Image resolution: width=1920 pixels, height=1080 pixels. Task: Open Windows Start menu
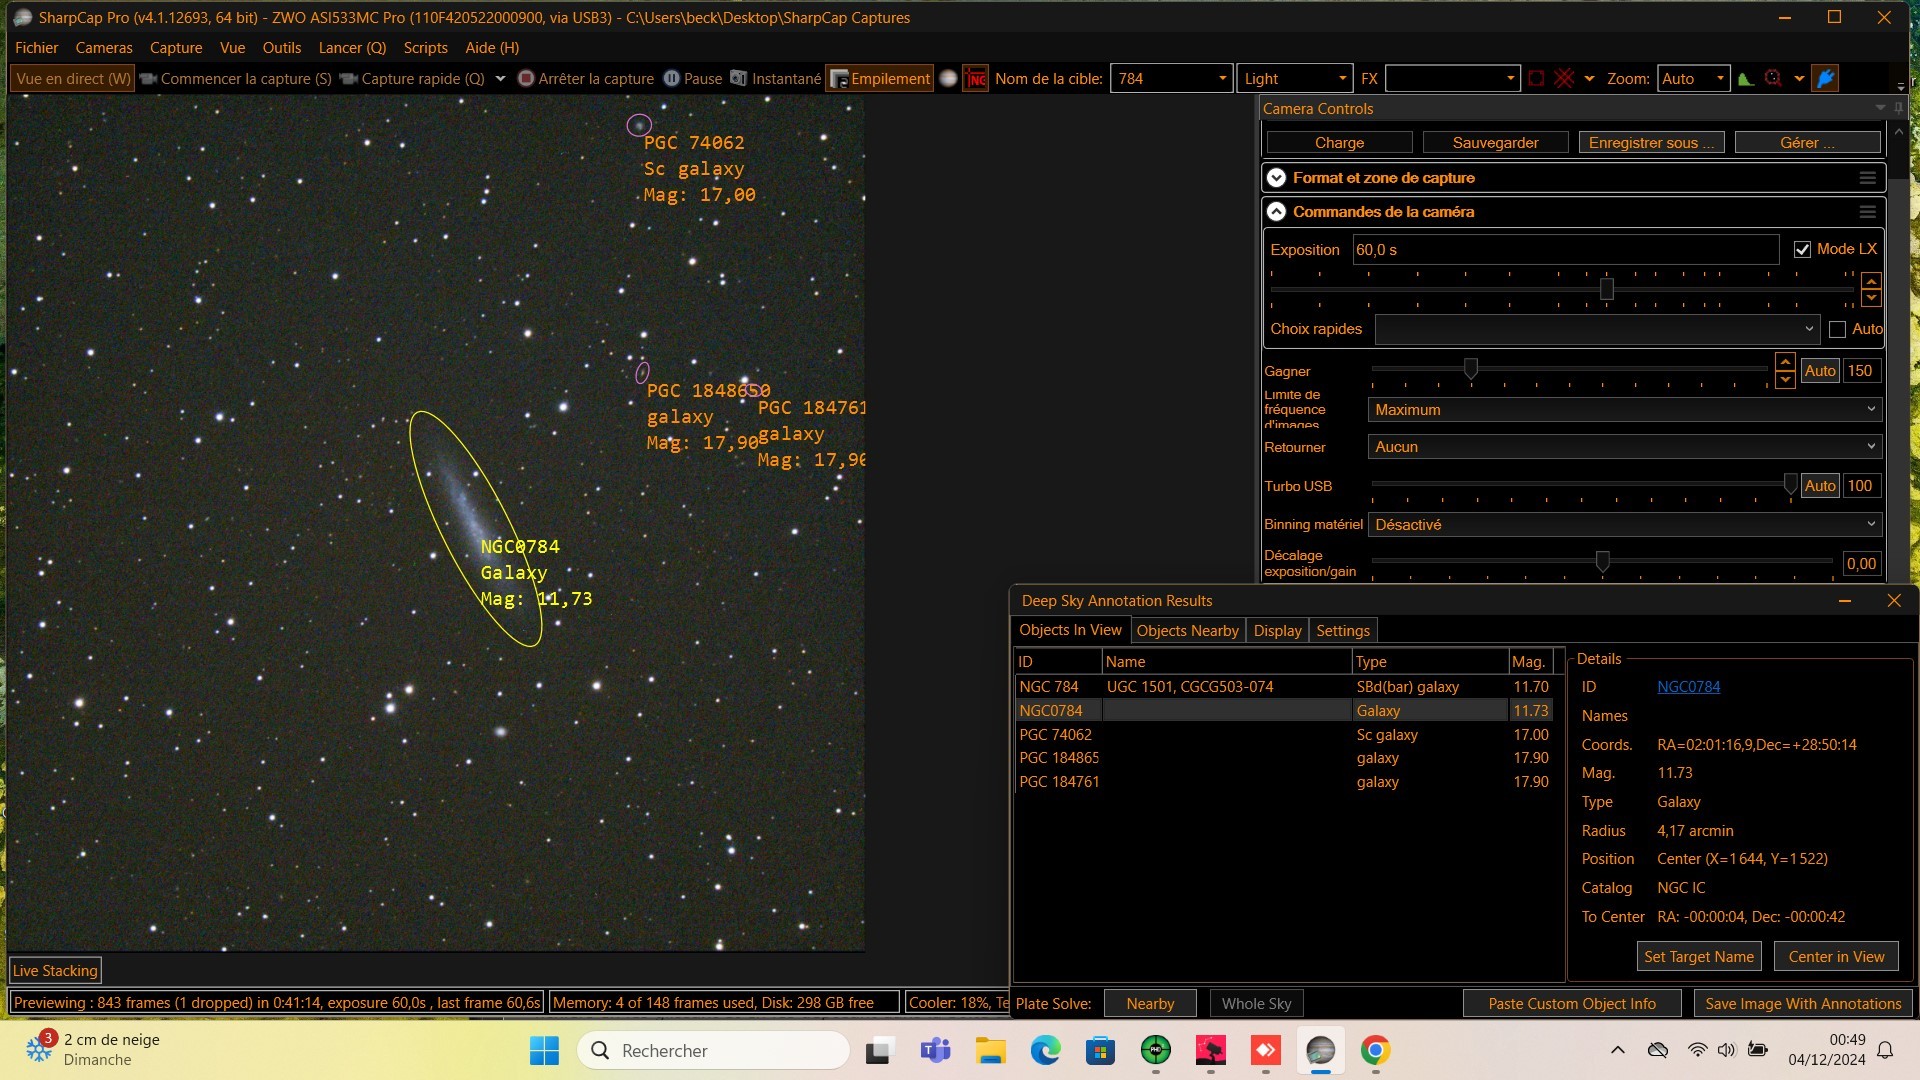(x=544, y=1051)
